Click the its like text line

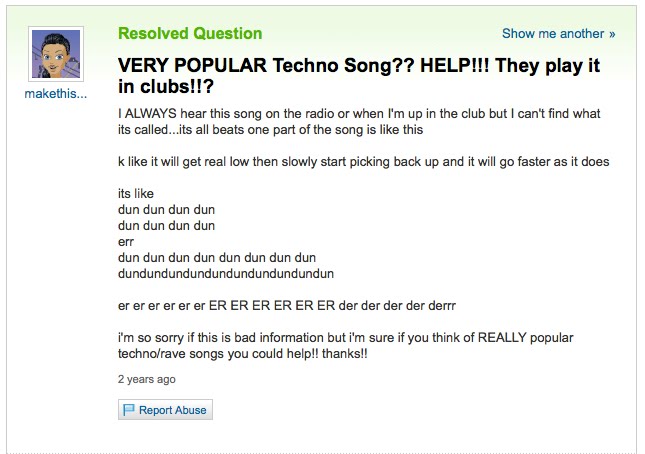point(136,193)
